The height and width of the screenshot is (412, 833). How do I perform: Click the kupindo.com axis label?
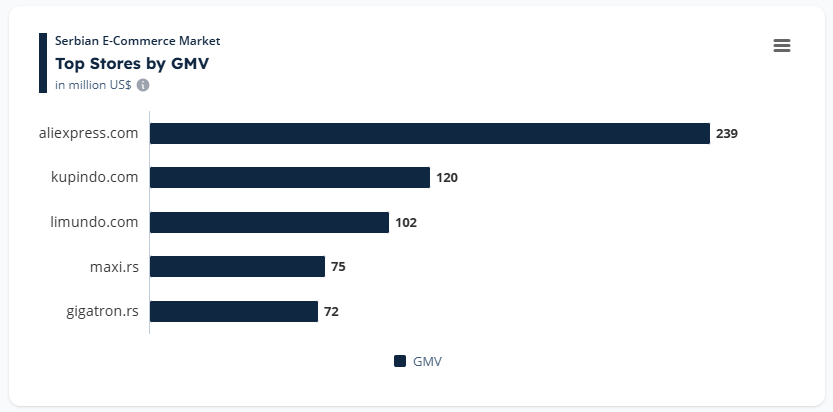pyautogui.click(x=94, y=178)
